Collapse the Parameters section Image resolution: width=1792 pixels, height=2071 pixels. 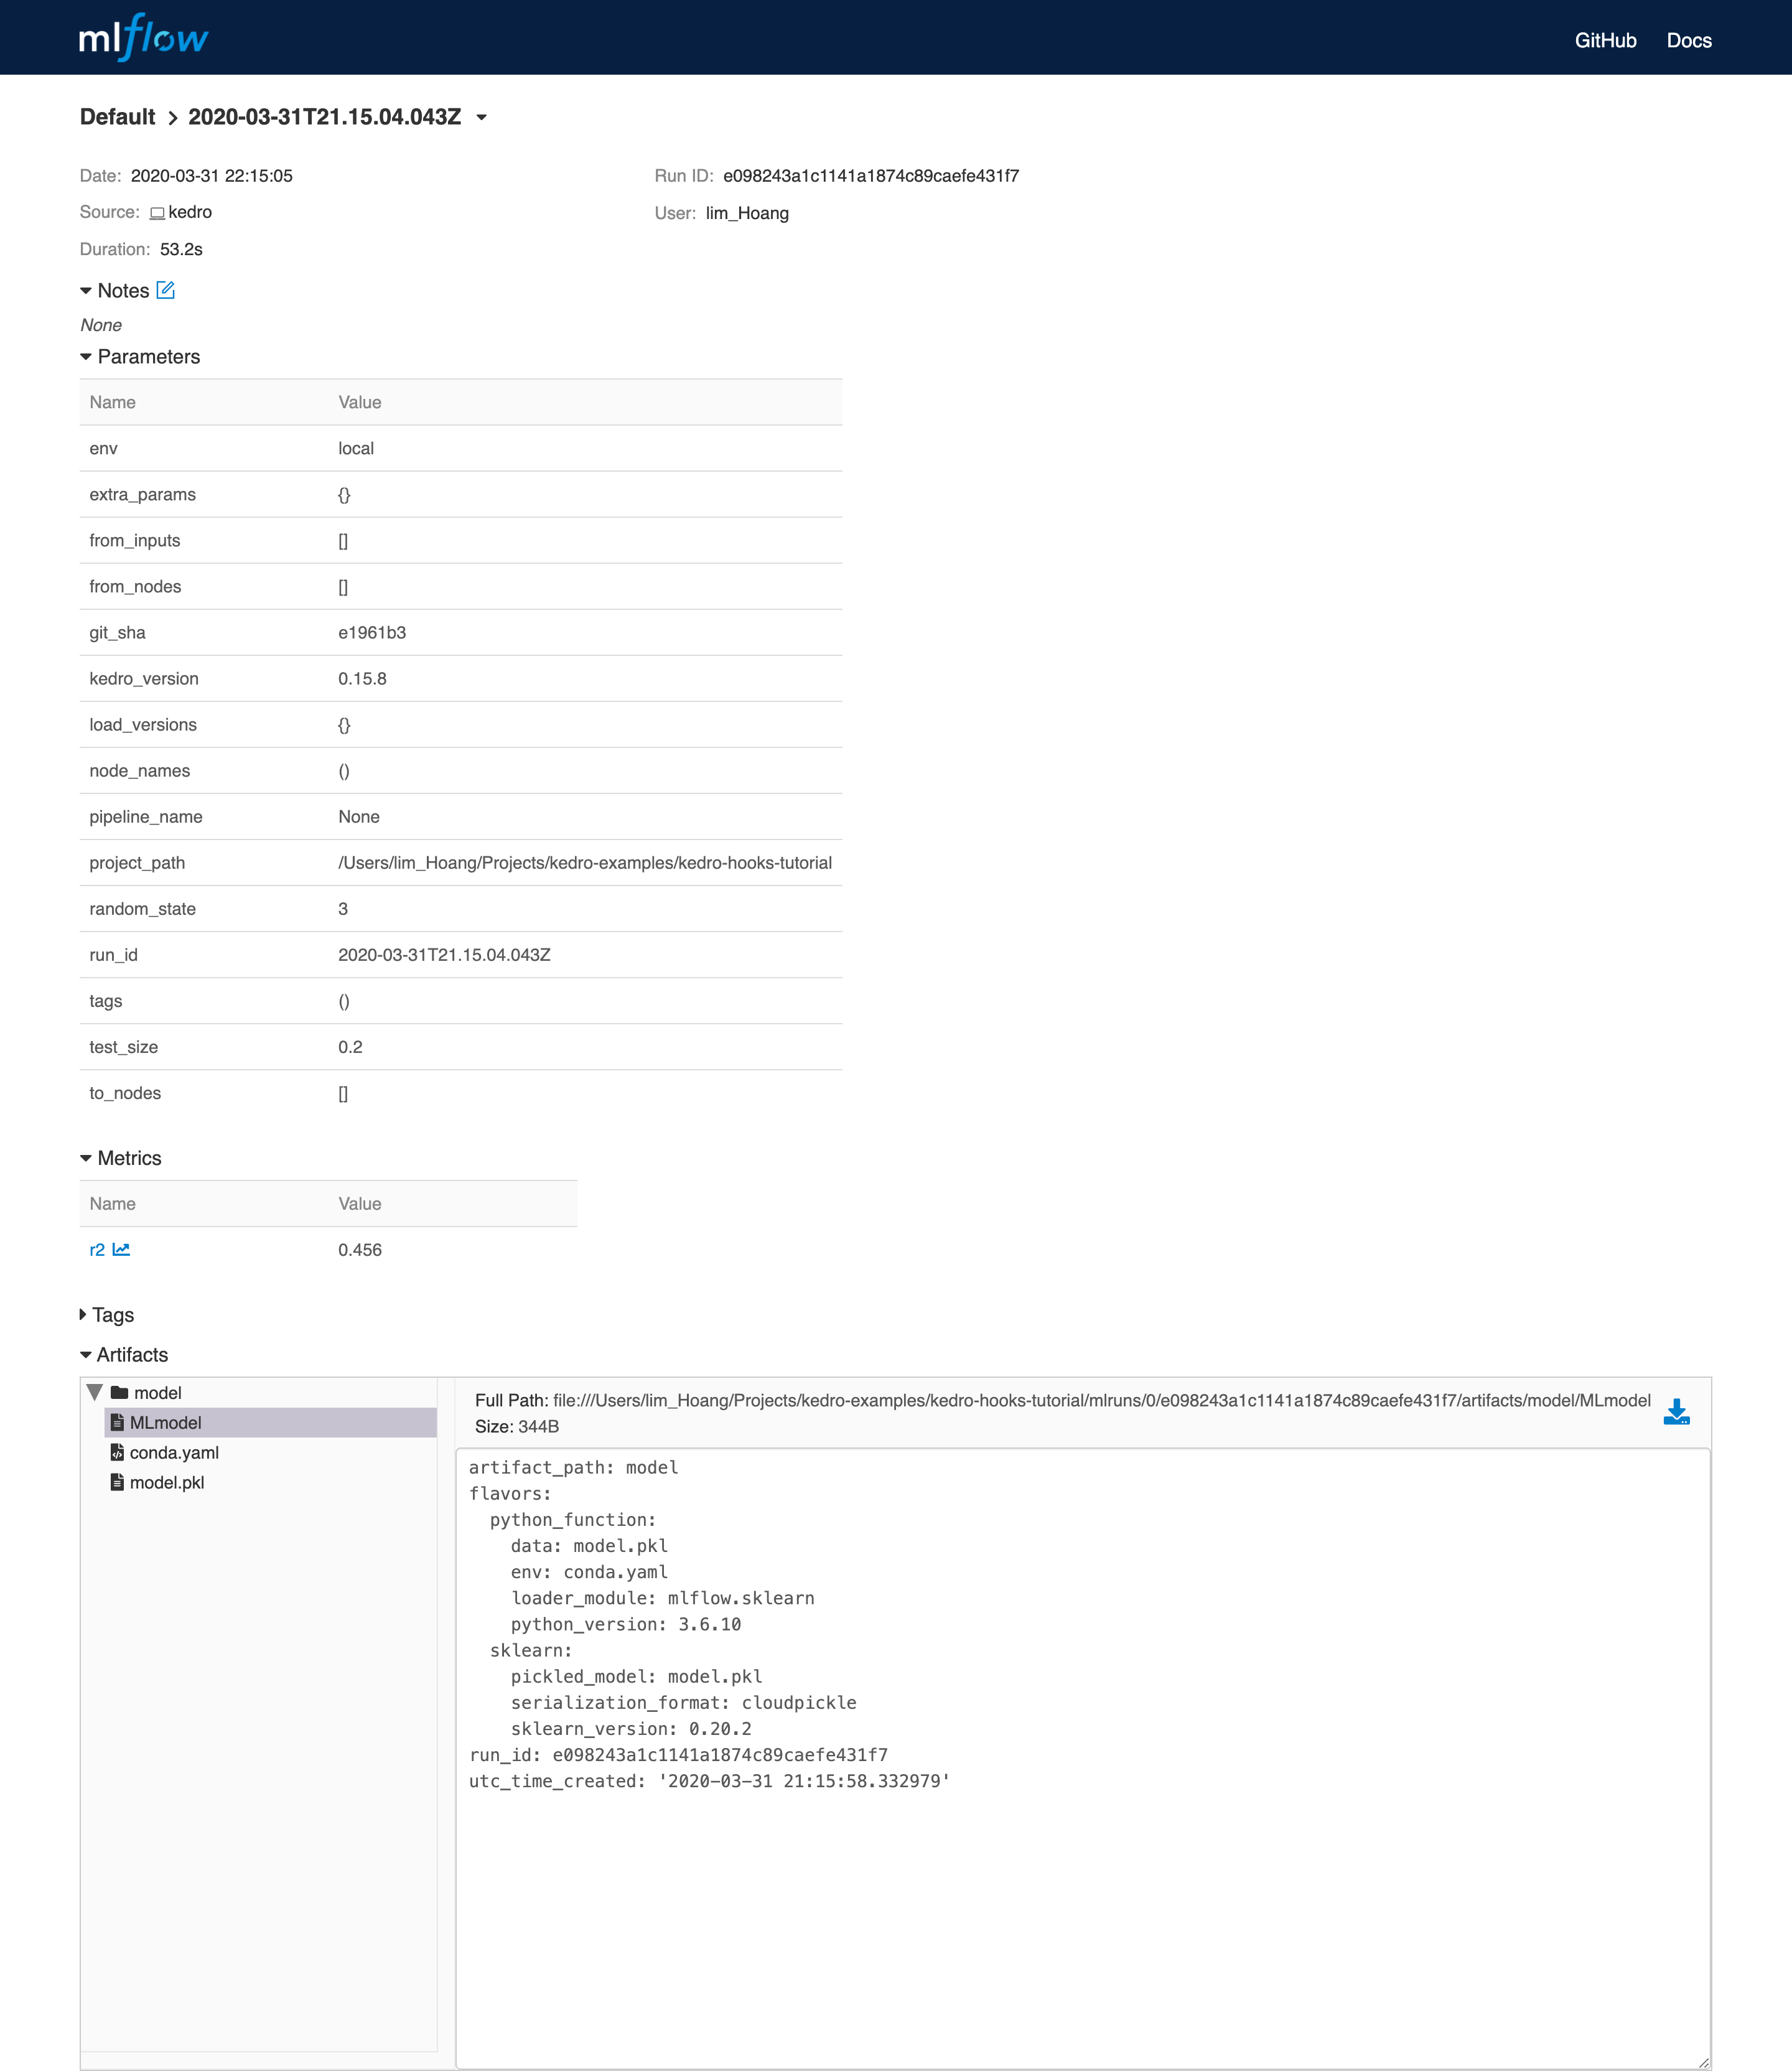point(86,357)
